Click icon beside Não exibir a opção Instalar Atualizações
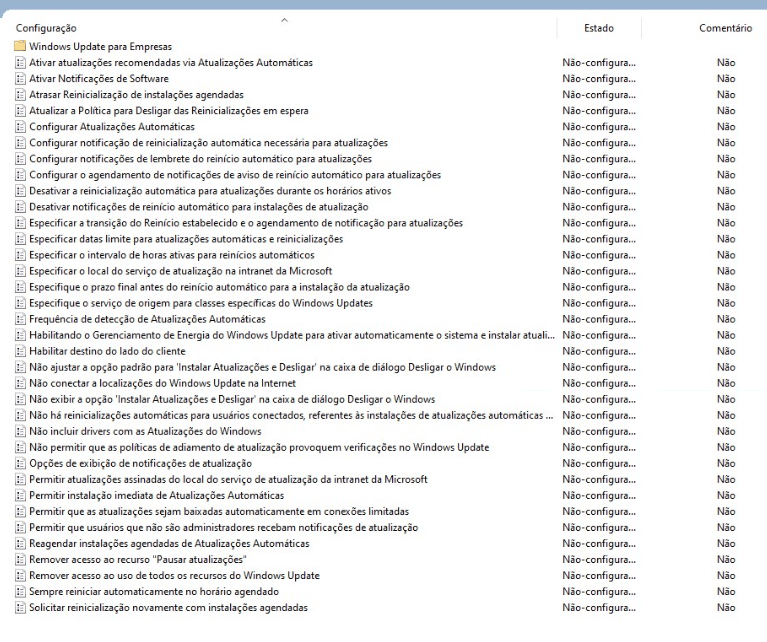The height and width of the screenshot is (642, 767). (x=20, y=399)
